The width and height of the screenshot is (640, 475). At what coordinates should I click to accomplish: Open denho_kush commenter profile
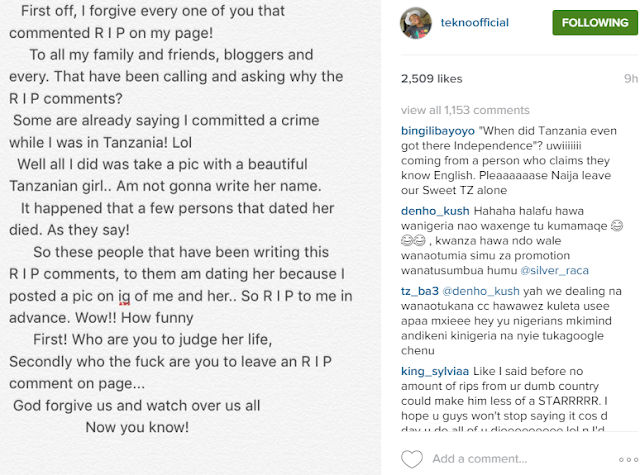[435, 211]
